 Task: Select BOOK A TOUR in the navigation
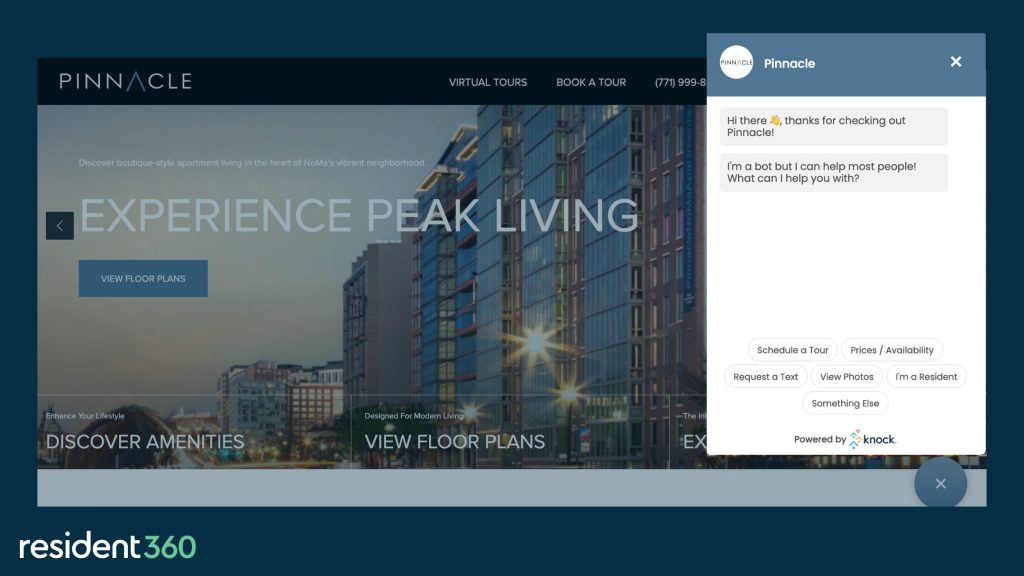pyautogui.click(x=590, y=82)
